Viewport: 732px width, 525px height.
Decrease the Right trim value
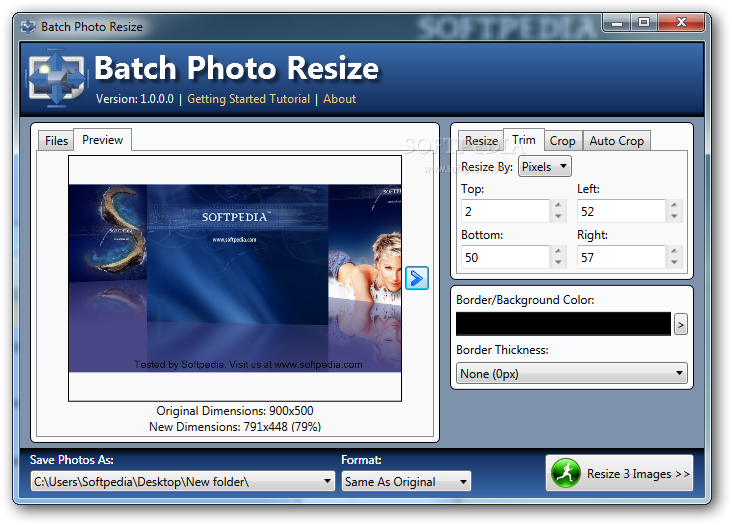(674, 263)
